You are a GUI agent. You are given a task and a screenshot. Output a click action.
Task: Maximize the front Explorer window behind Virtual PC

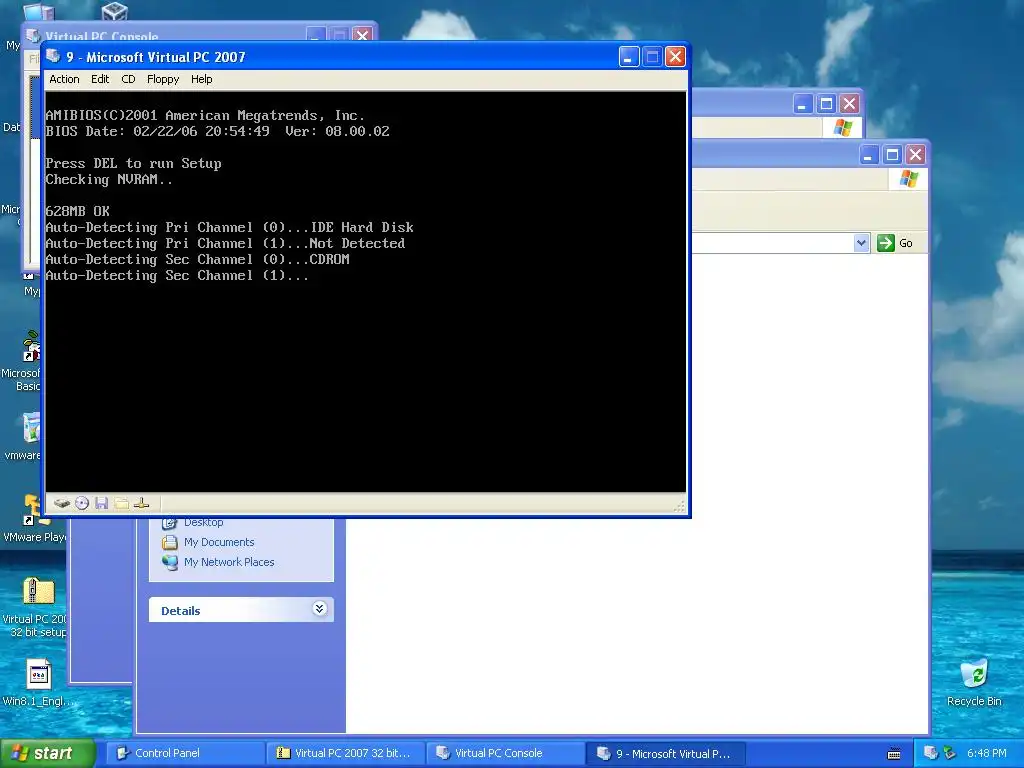pyautogui.click(x=892, y=155)
